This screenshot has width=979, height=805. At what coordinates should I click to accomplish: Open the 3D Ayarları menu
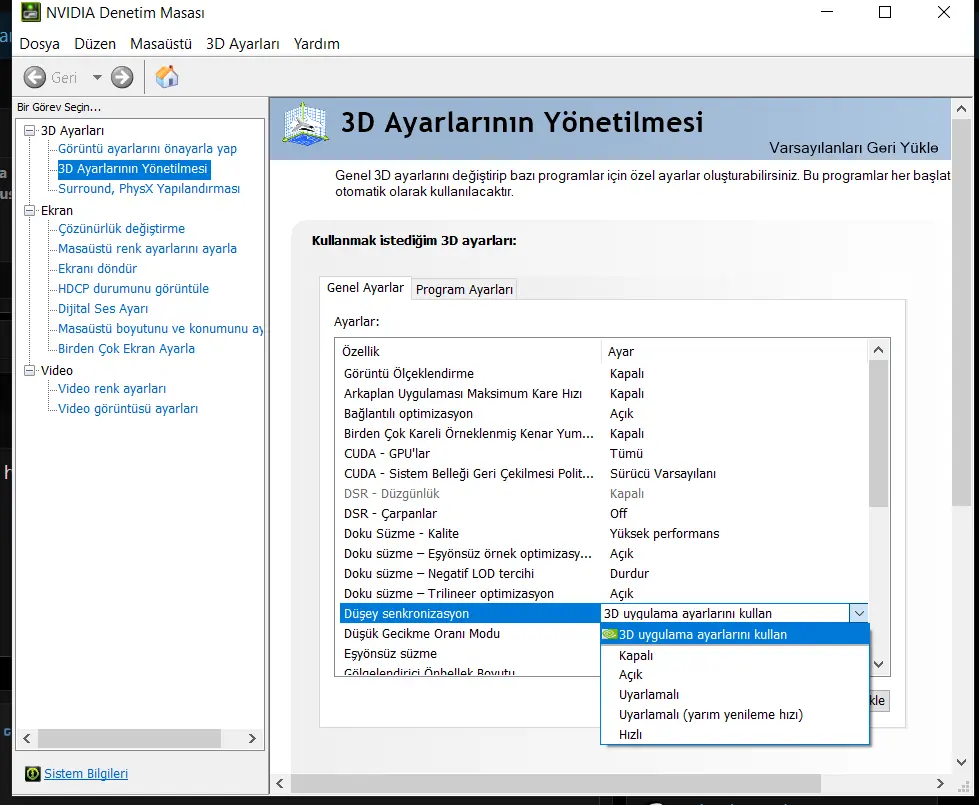[242, 44]
